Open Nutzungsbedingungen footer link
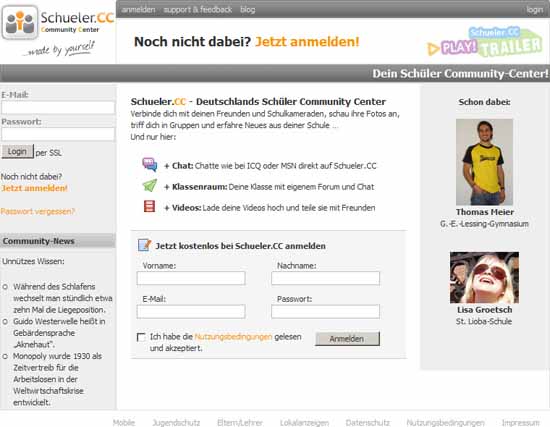The width and height of the screenshot is (550, 427). (x=445, y=423)
